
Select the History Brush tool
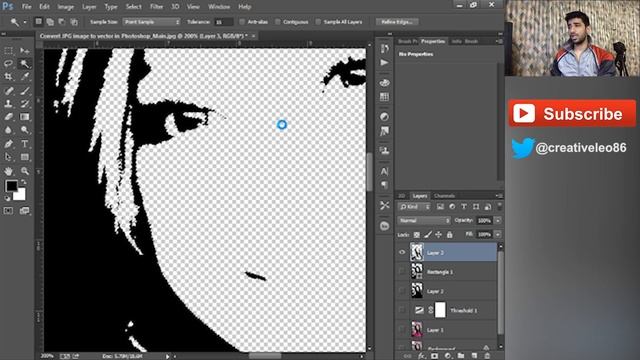24,104
